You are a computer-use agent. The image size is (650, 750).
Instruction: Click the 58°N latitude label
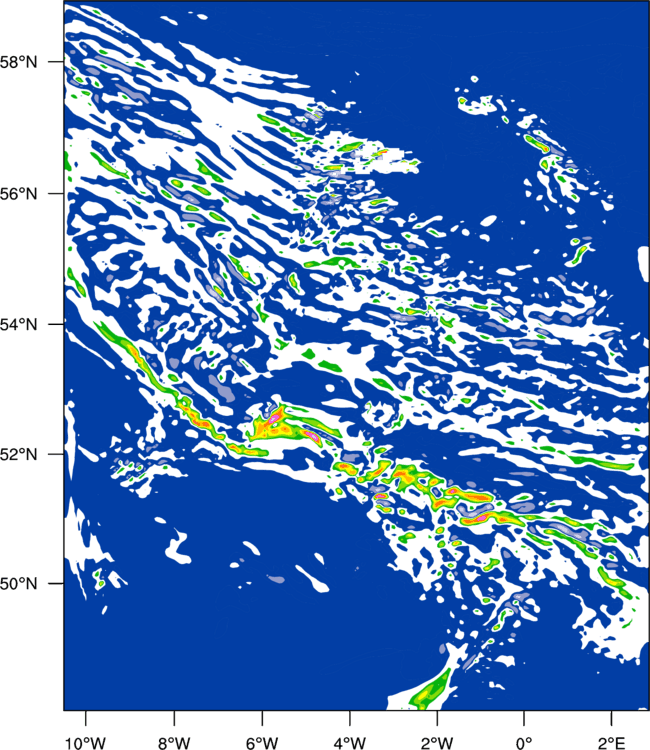[18, 62]
